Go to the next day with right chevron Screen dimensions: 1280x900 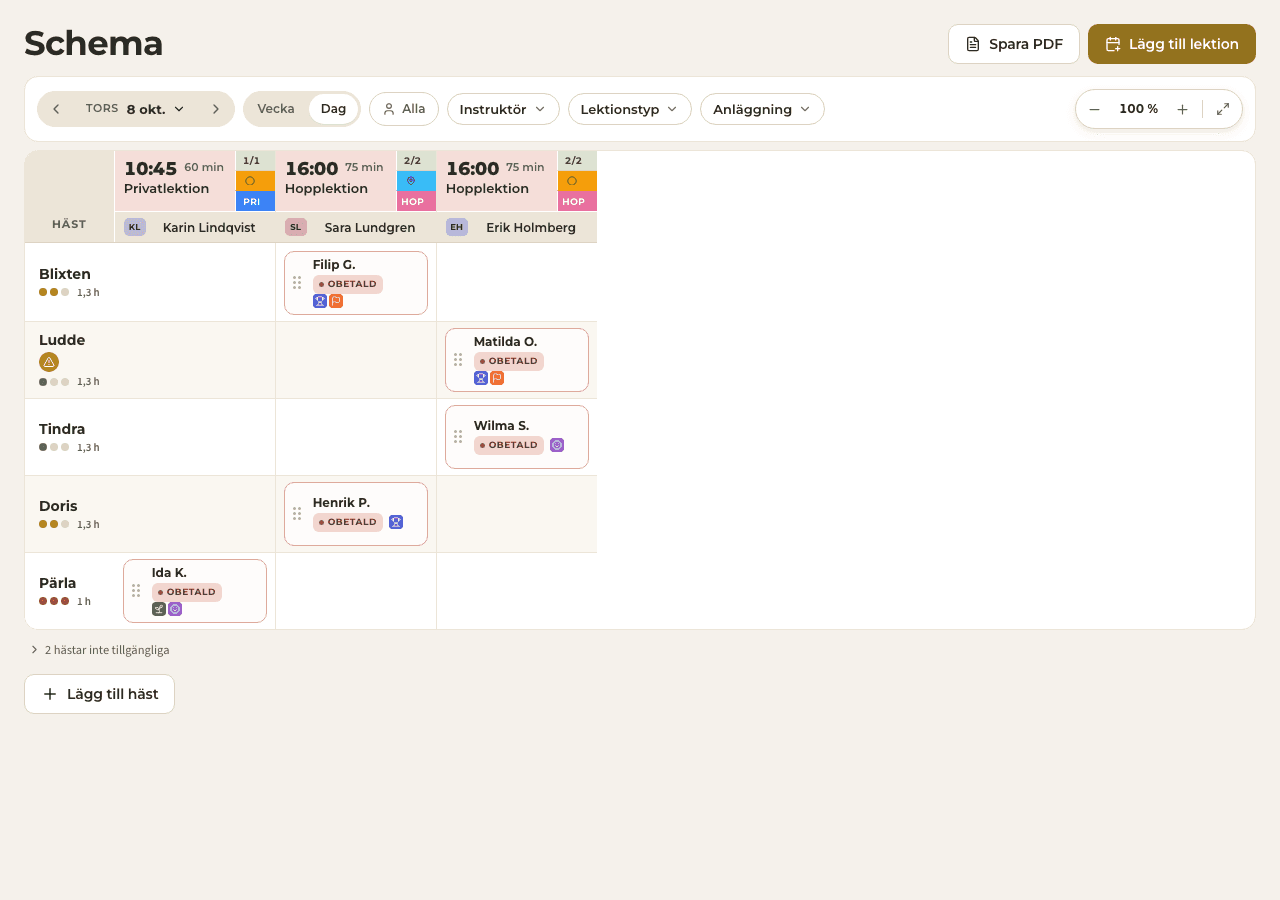click(x=215, y=109)
